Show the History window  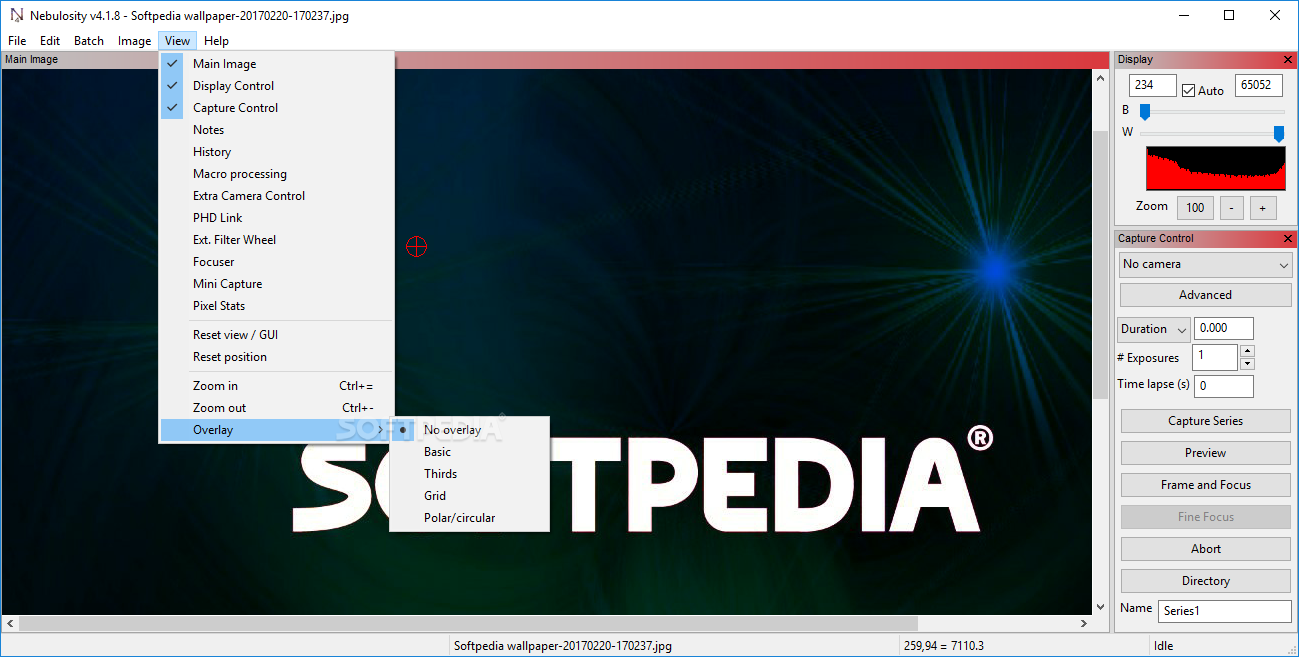[277, 152]
